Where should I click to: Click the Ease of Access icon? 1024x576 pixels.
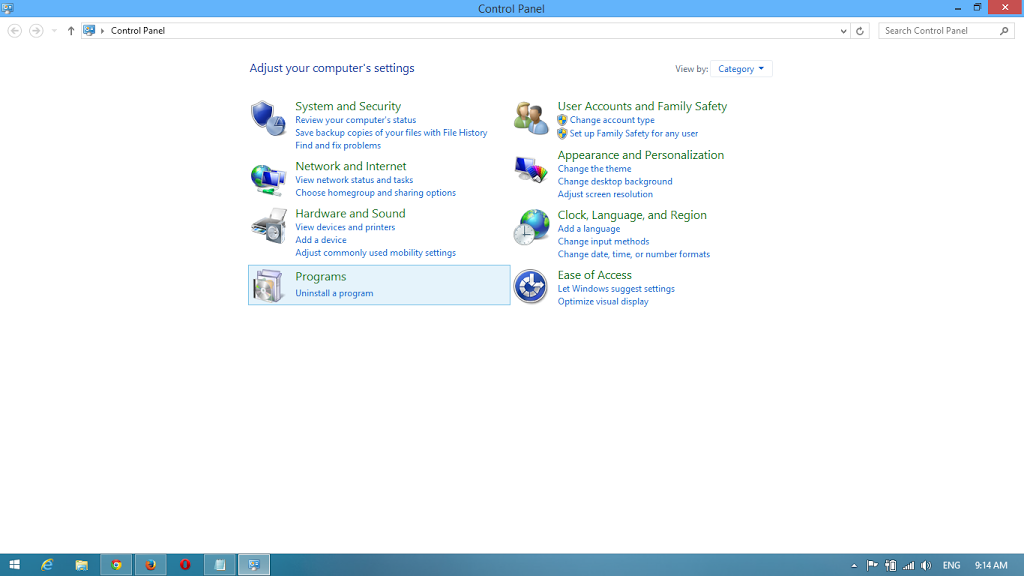tap(530, 287)
